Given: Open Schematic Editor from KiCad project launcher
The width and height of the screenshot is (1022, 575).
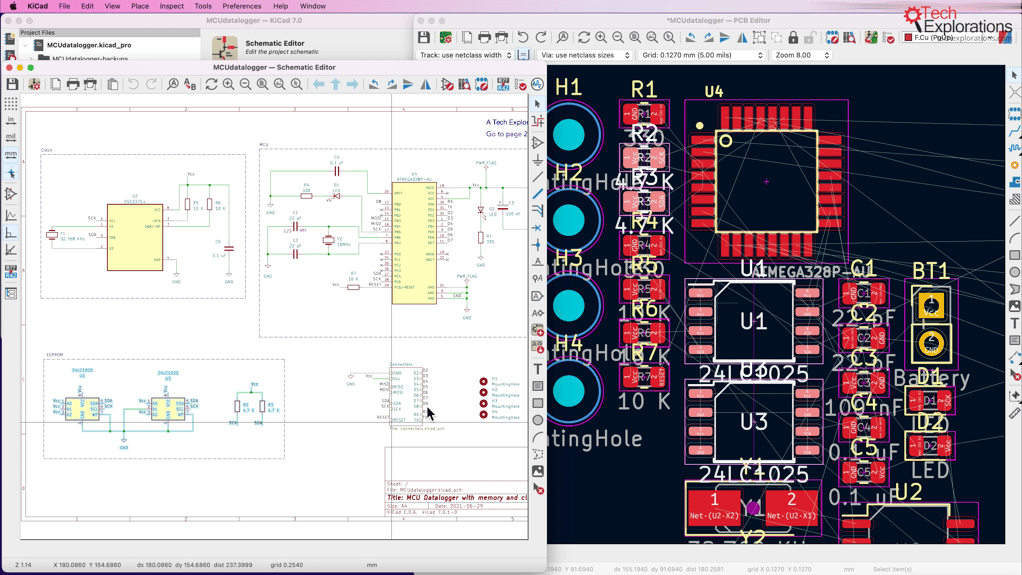Looking at the screenshot, I should (x=226, y=48).
